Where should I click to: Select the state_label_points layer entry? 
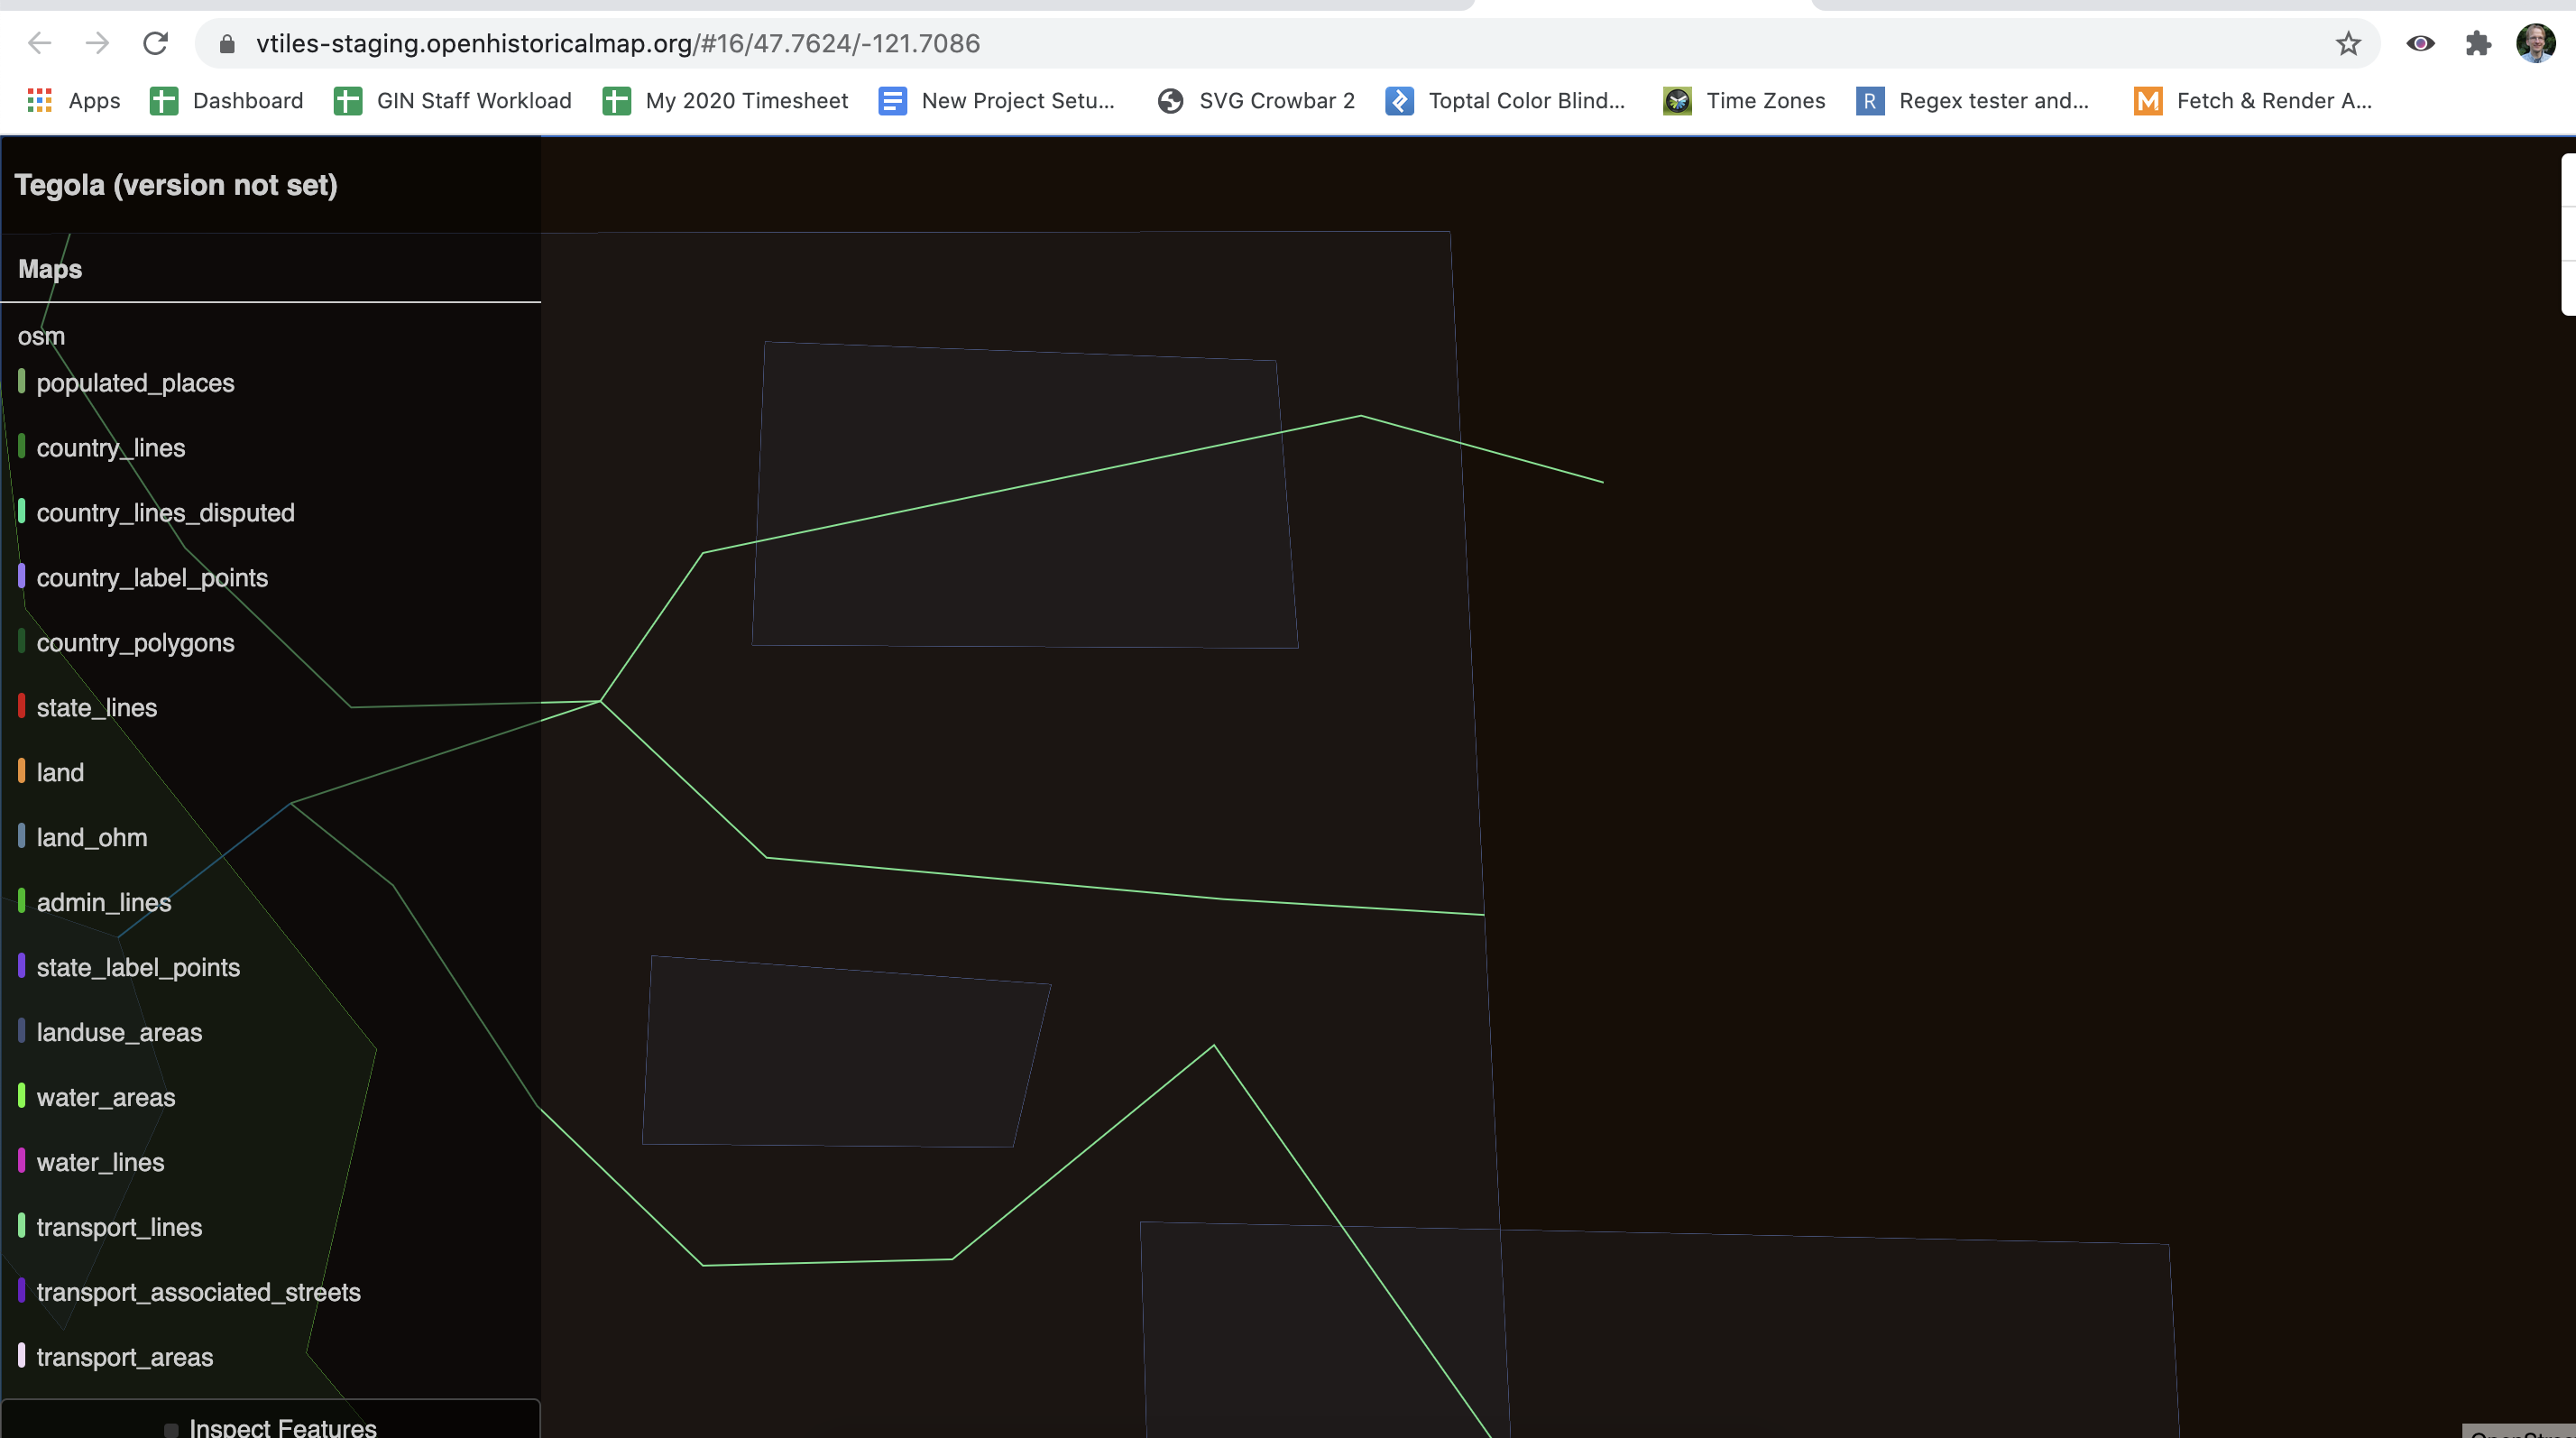click(x=129, y=968)
